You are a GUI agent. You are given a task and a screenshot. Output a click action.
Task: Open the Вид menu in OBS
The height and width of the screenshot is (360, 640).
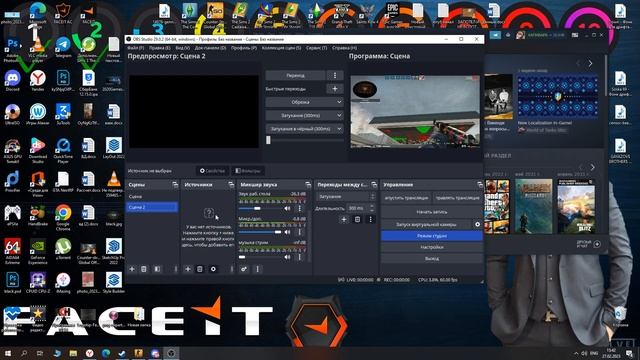(182, 48)
